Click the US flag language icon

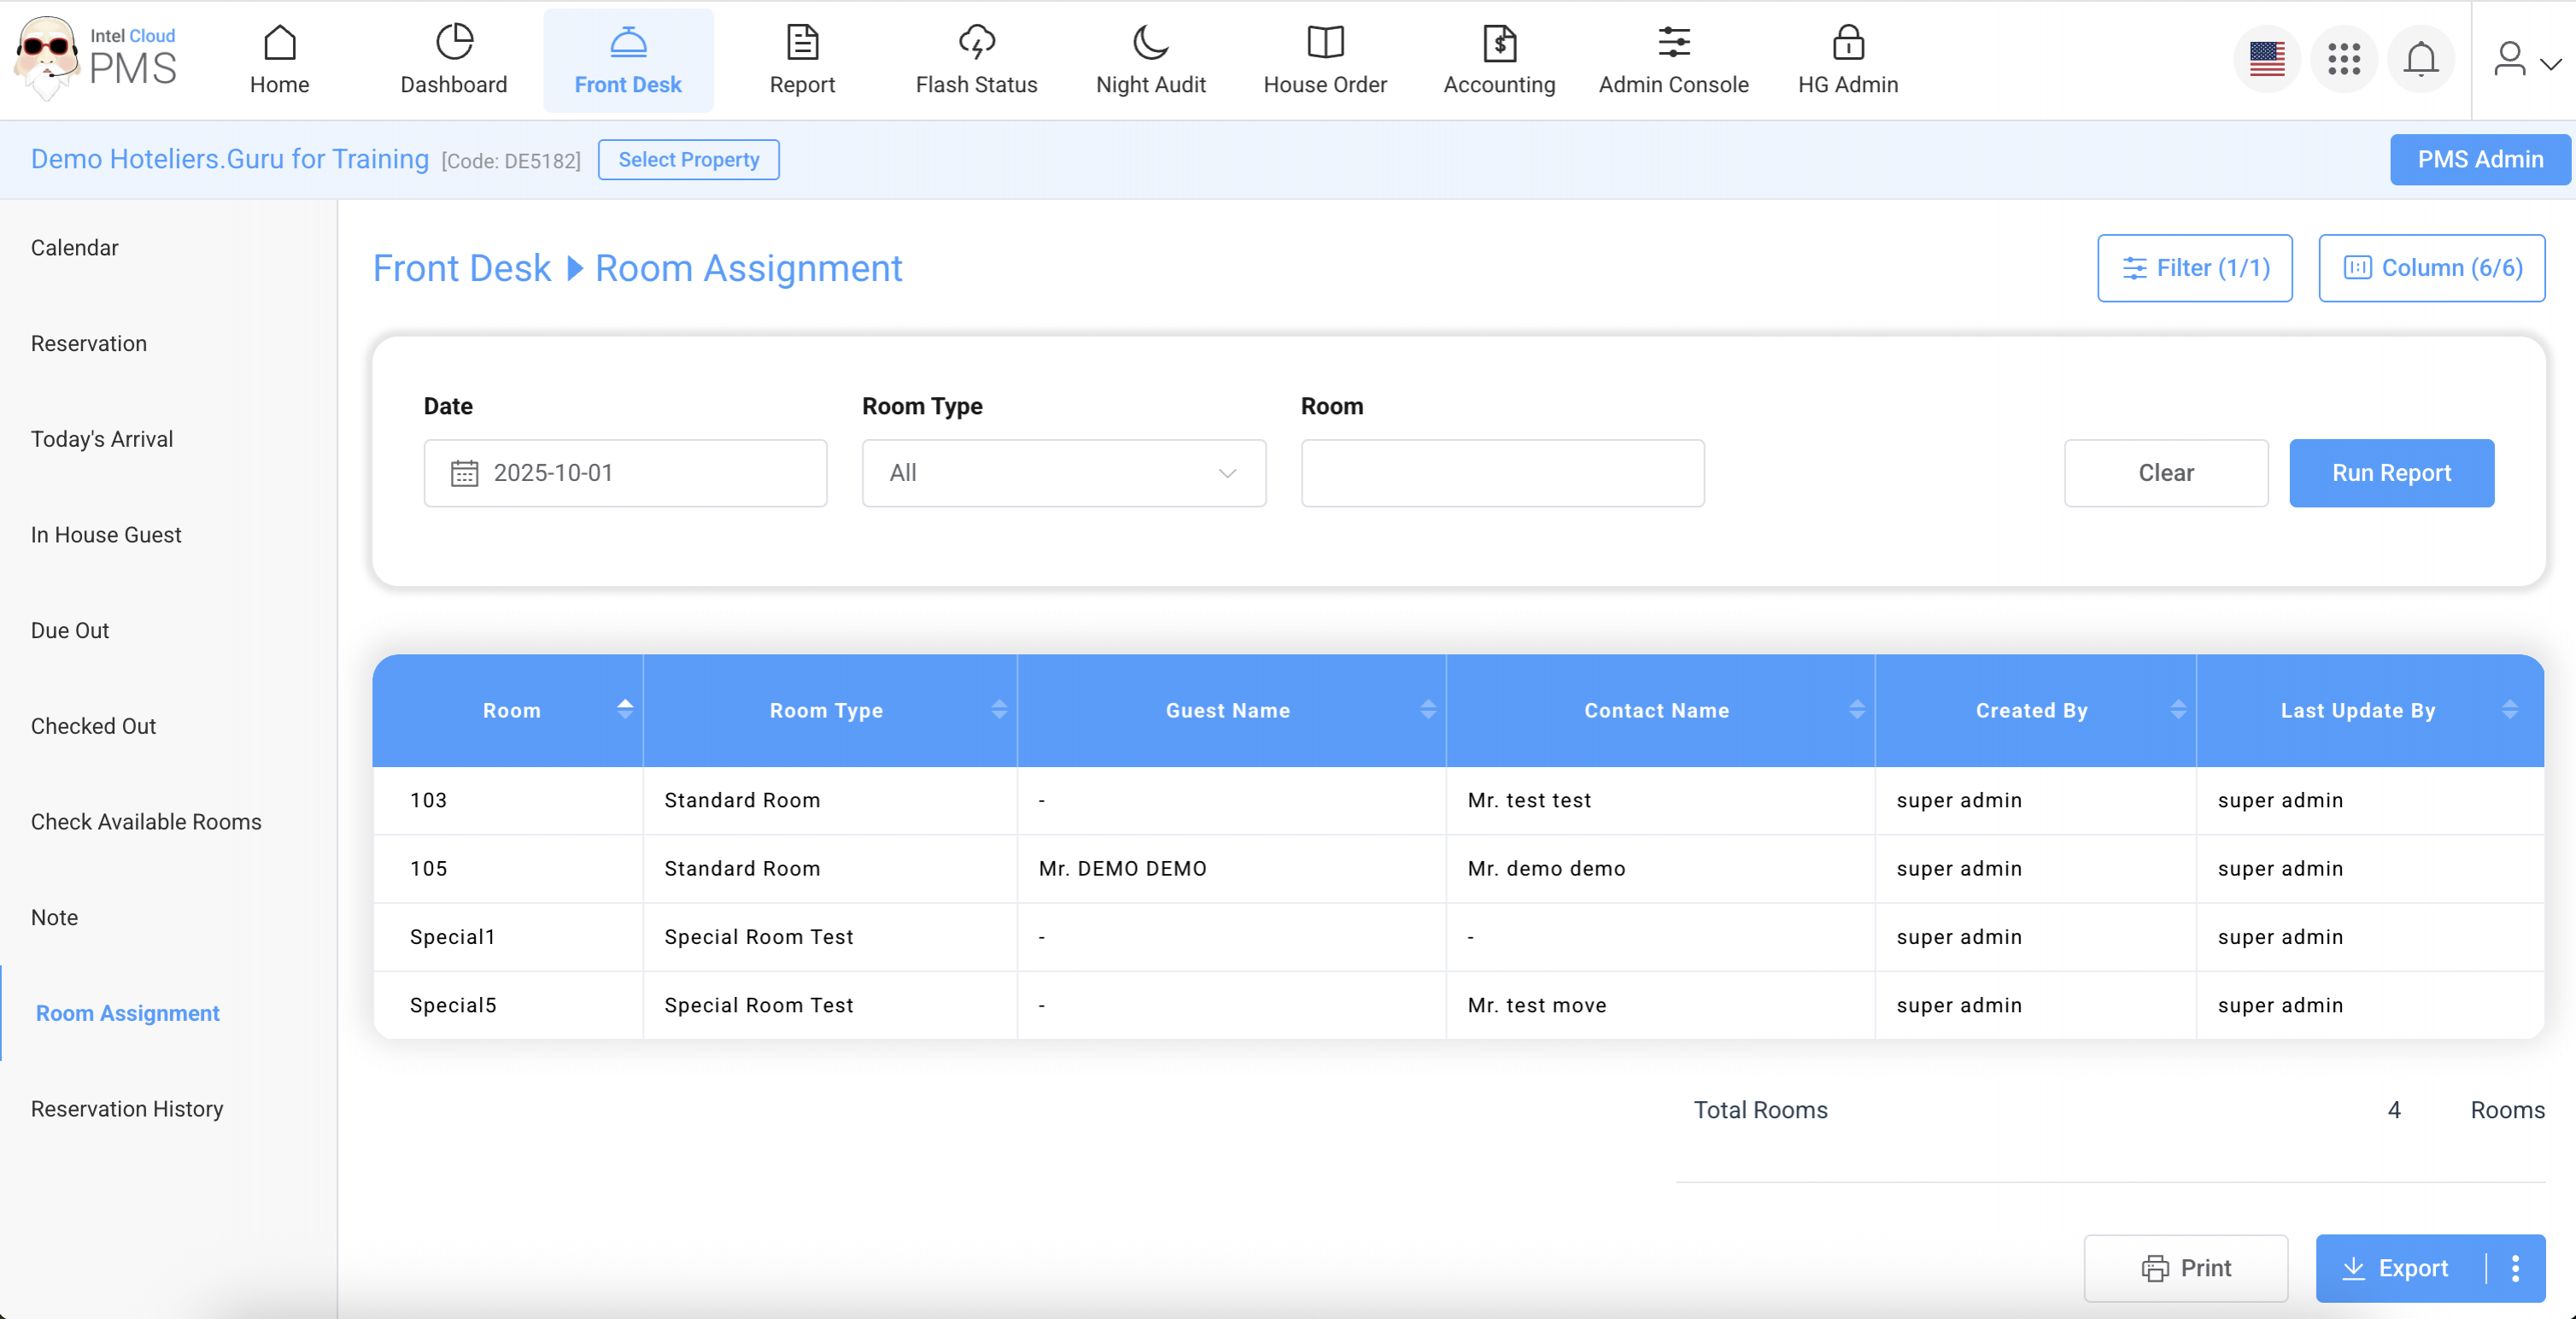tap(2266, 59)
